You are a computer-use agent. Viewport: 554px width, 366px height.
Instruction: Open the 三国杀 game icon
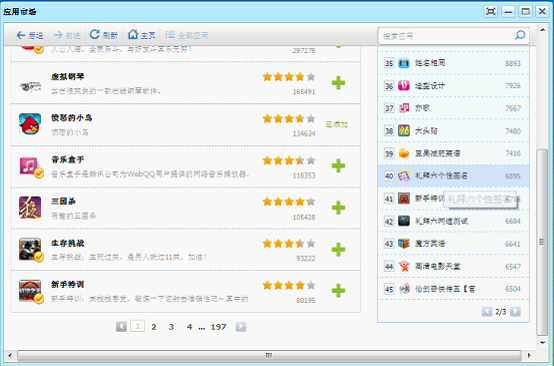pos(30,208)
